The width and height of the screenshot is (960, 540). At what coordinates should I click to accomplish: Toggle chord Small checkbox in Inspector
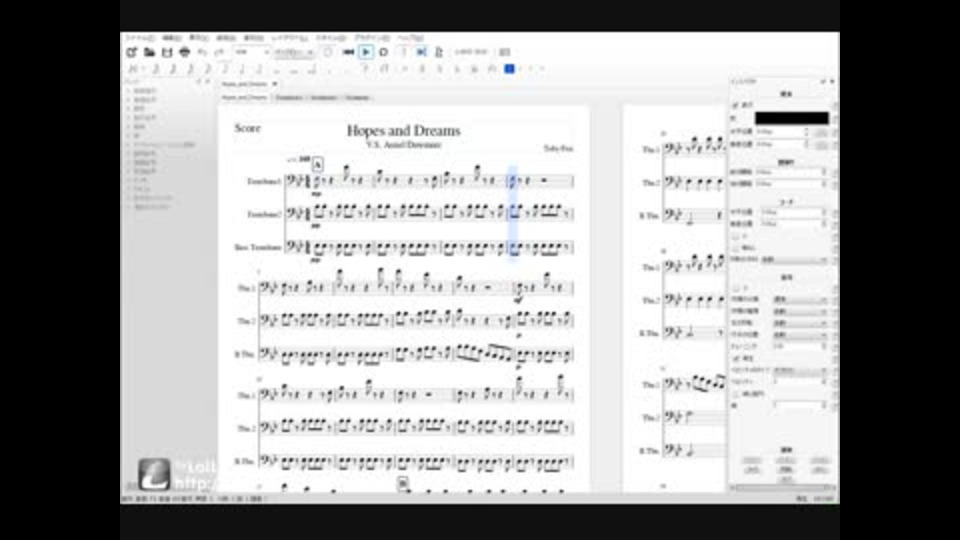click(735, 236)
